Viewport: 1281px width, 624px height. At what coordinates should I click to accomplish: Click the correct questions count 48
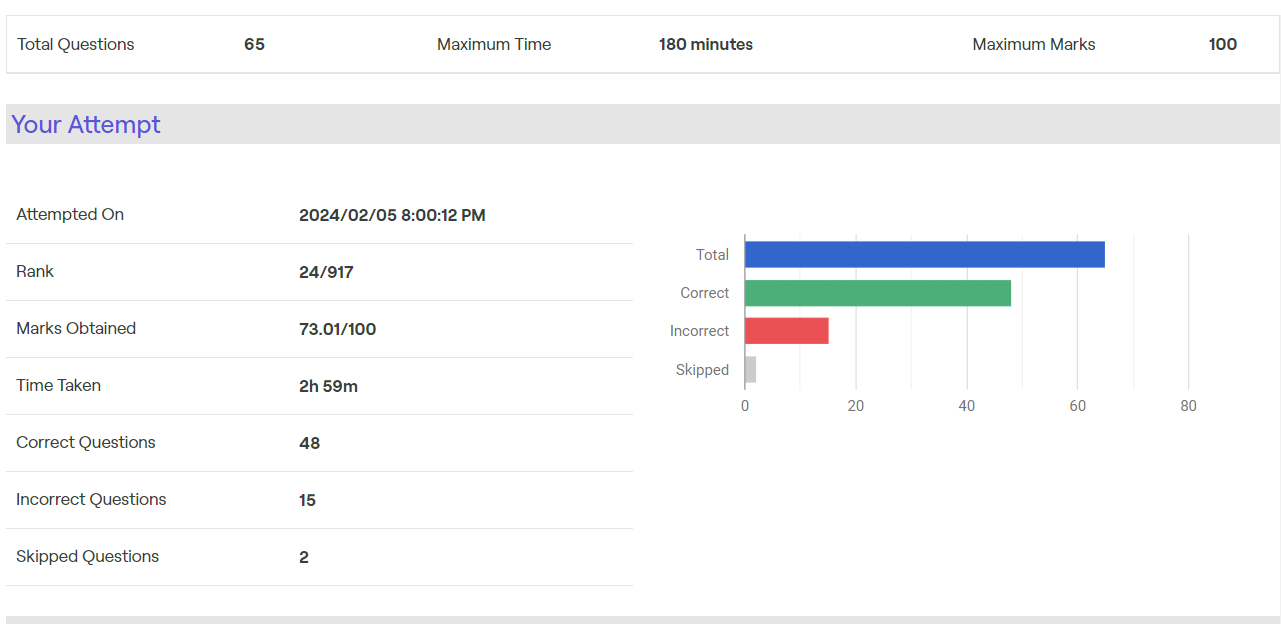309,443
